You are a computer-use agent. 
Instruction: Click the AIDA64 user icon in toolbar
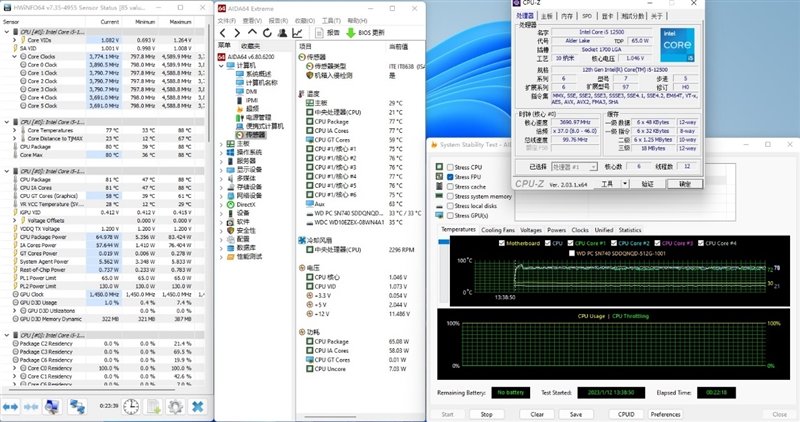tap(282, 33)
